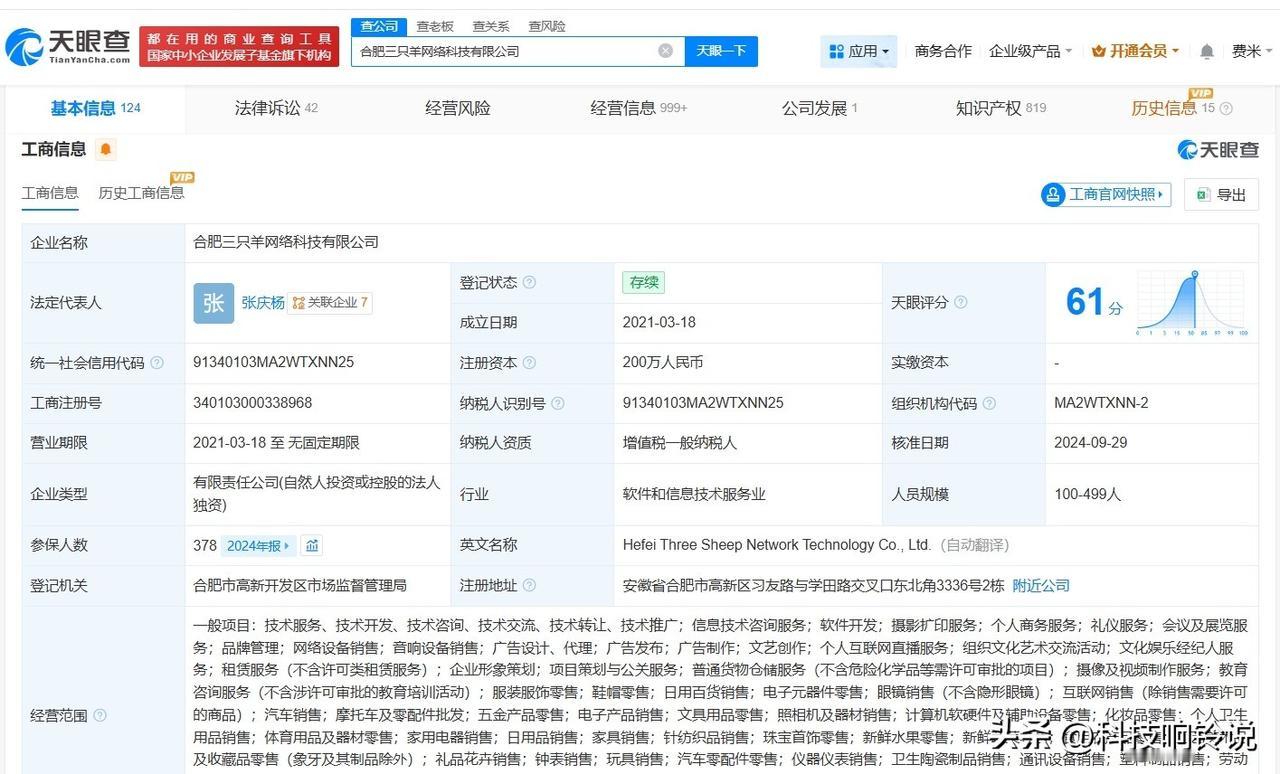Open the 知识产权 tab
The image size is (1280, 774).
pyautogui.click(x=1001, y=108)
